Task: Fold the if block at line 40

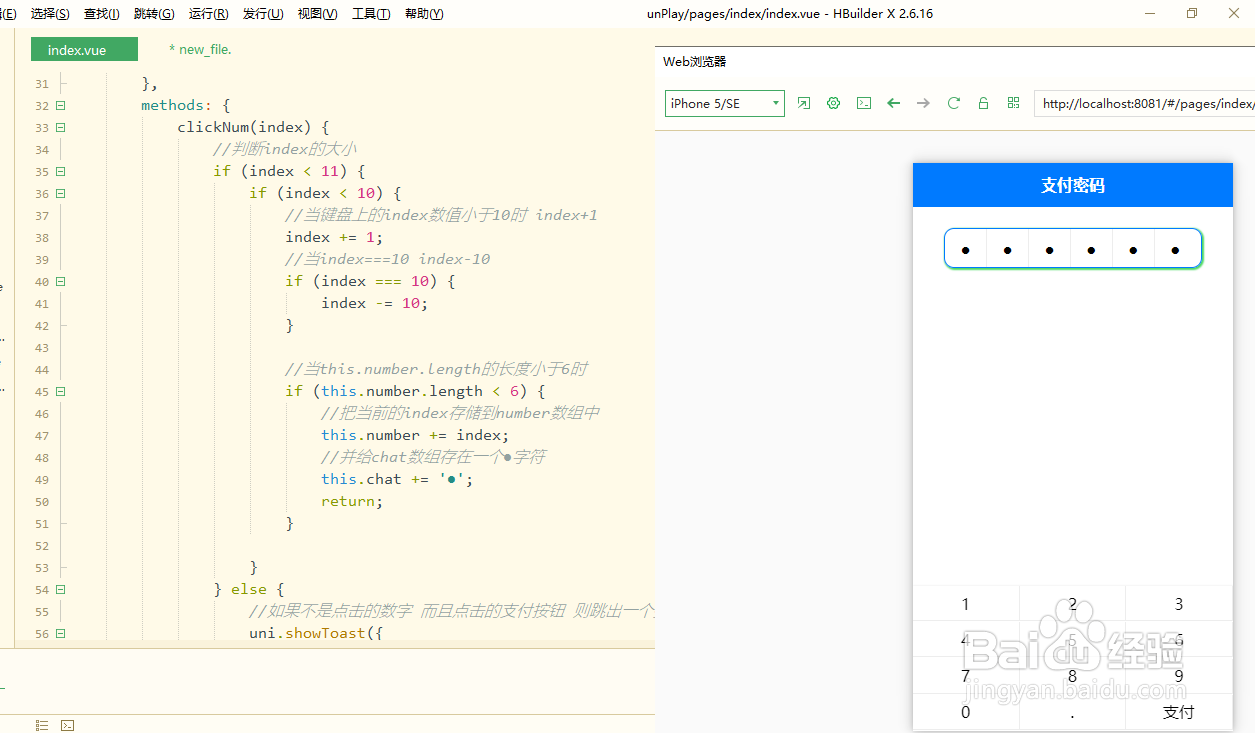Action: (61, 281)
